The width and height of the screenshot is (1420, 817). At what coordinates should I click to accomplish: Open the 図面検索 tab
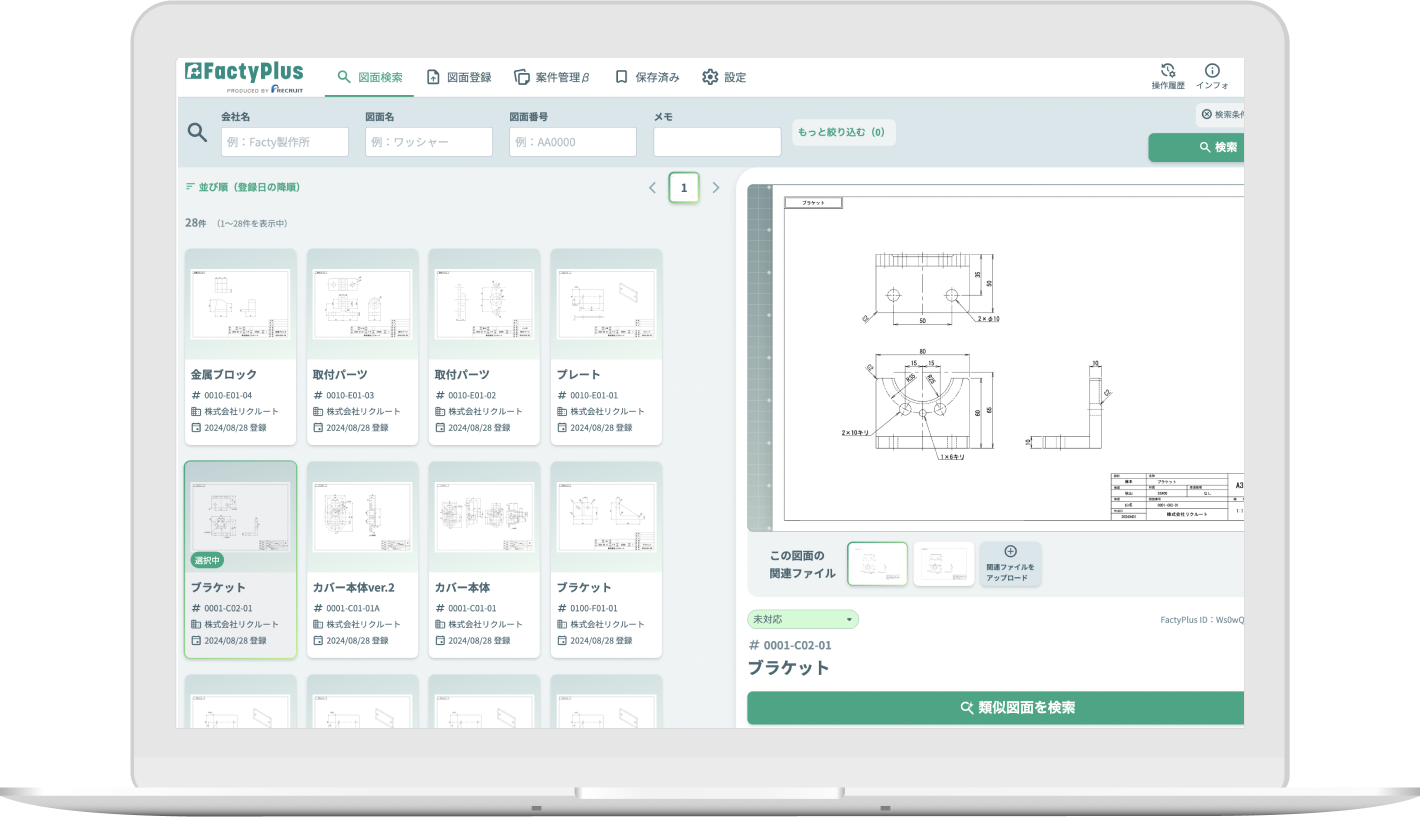pos(370,77)
